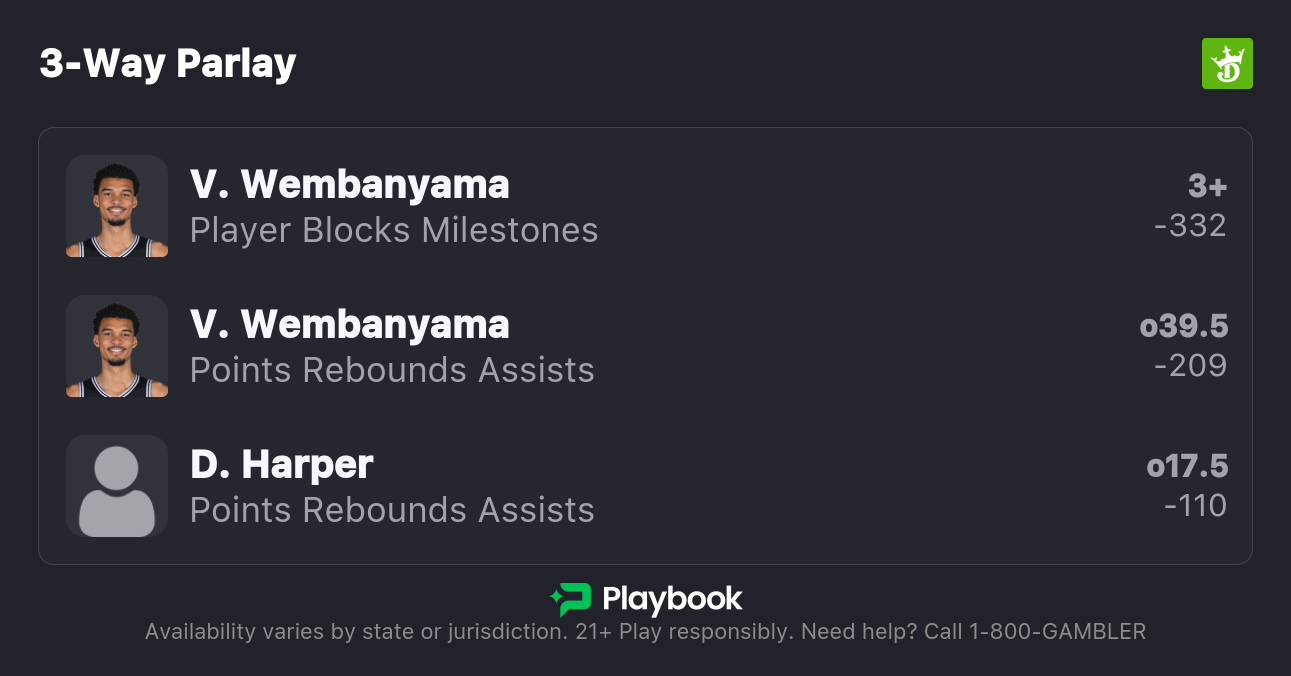Click the -110 odds
This screenshot has width=1291, height=676.
click(x=1195, y=506)
